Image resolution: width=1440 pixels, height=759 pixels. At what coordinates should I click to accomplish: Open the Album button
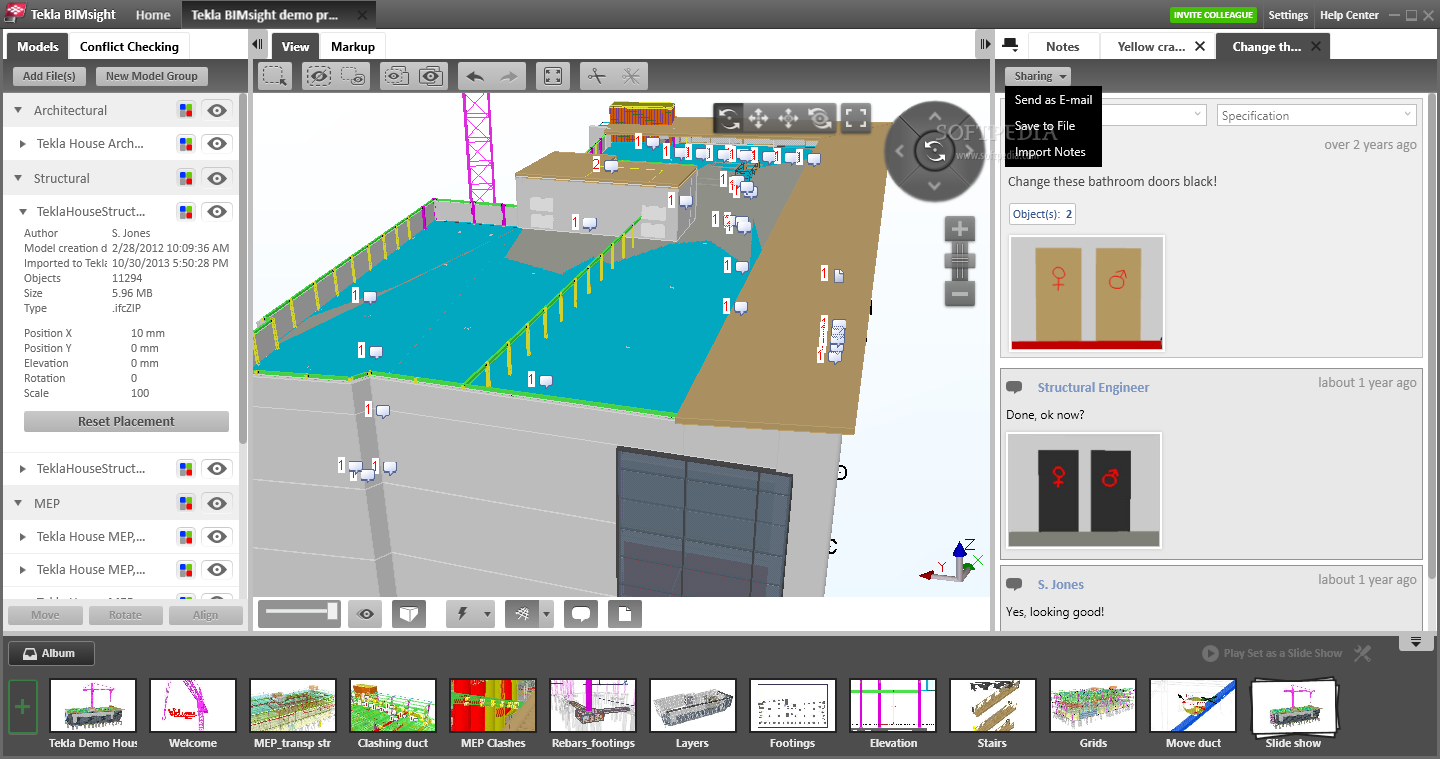(x=51, y=653)
